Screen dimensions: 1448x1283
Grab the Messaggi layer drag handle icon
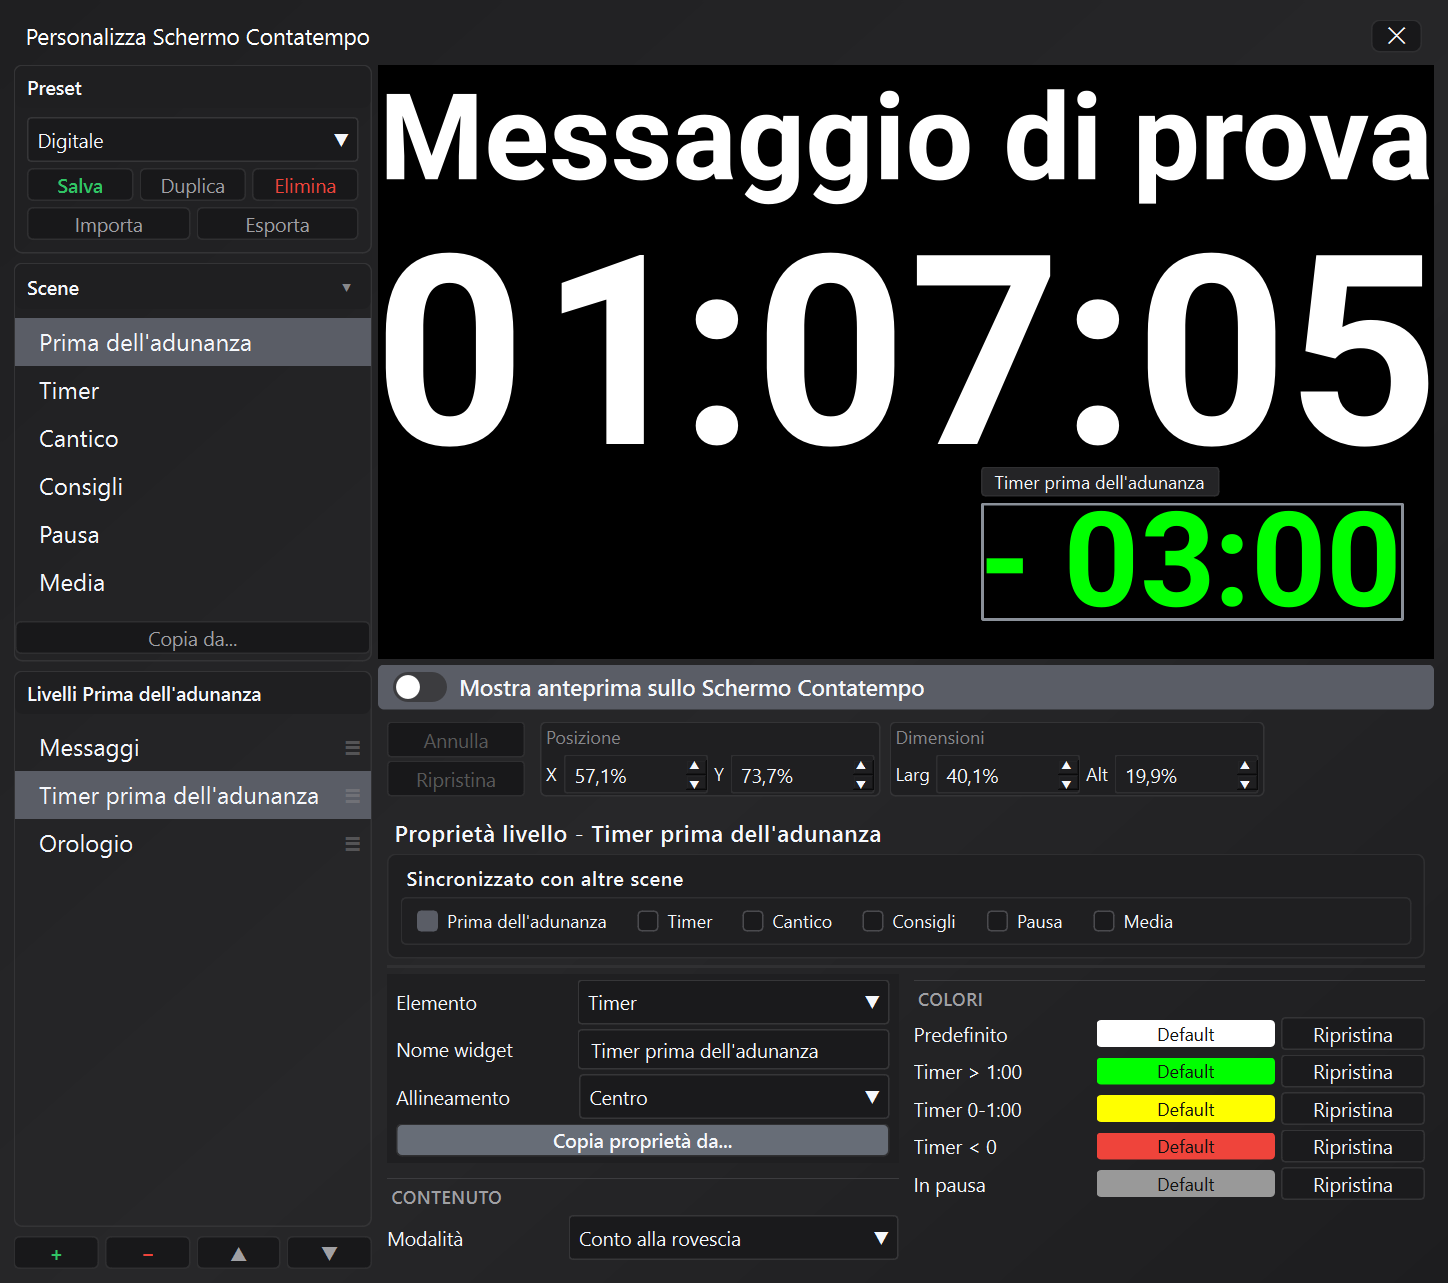pyautogui.click(x=352, y=748)
